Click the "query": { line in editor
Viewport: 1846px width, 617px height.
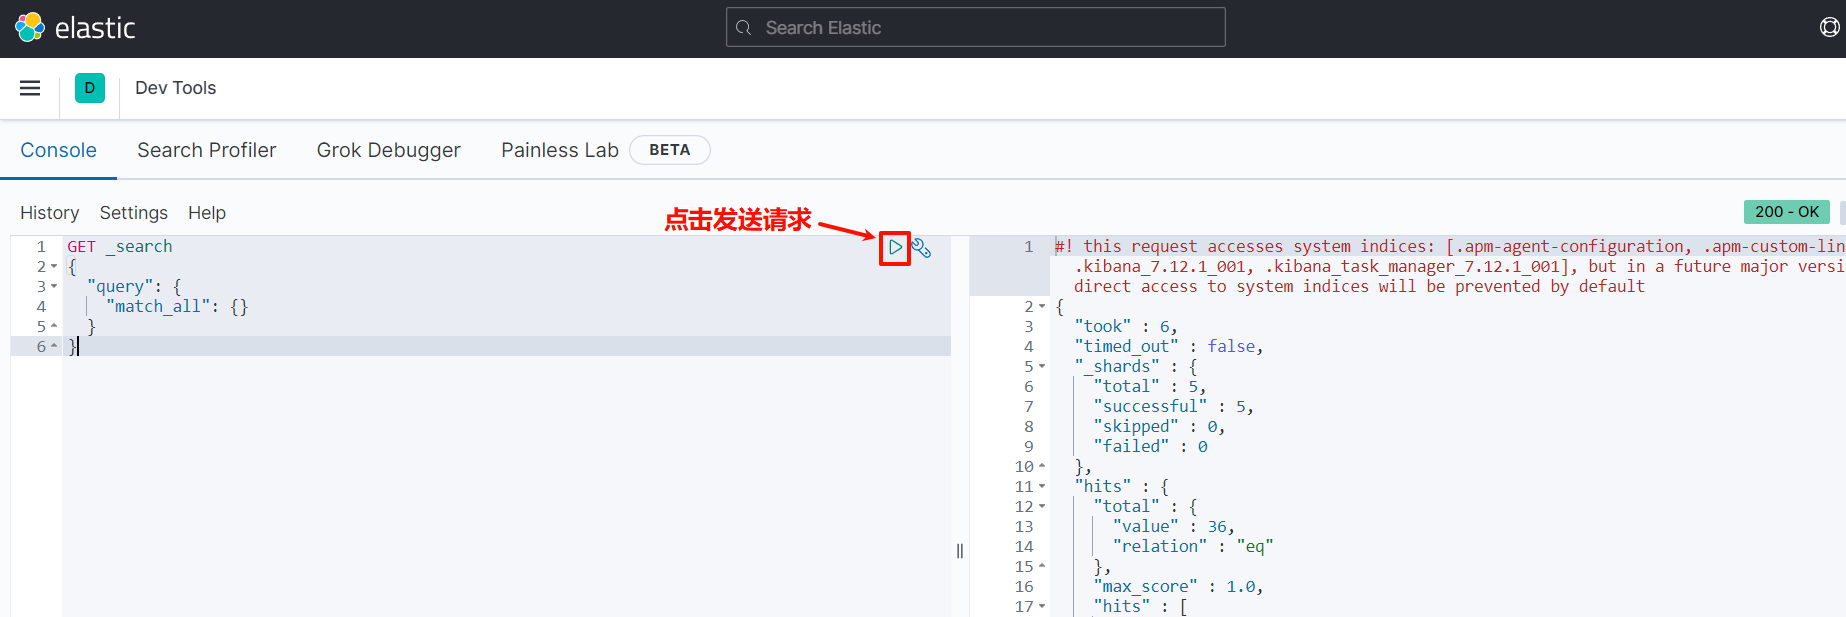(x=134, y=287)
